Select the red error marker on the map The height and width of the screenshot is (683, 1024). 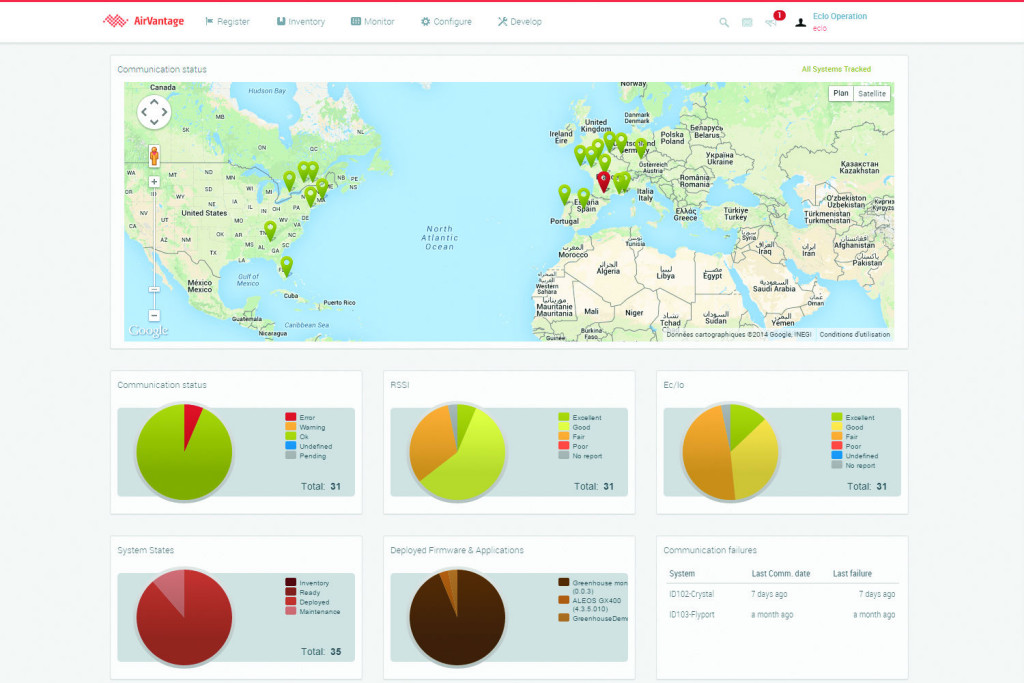click(603, 180)
